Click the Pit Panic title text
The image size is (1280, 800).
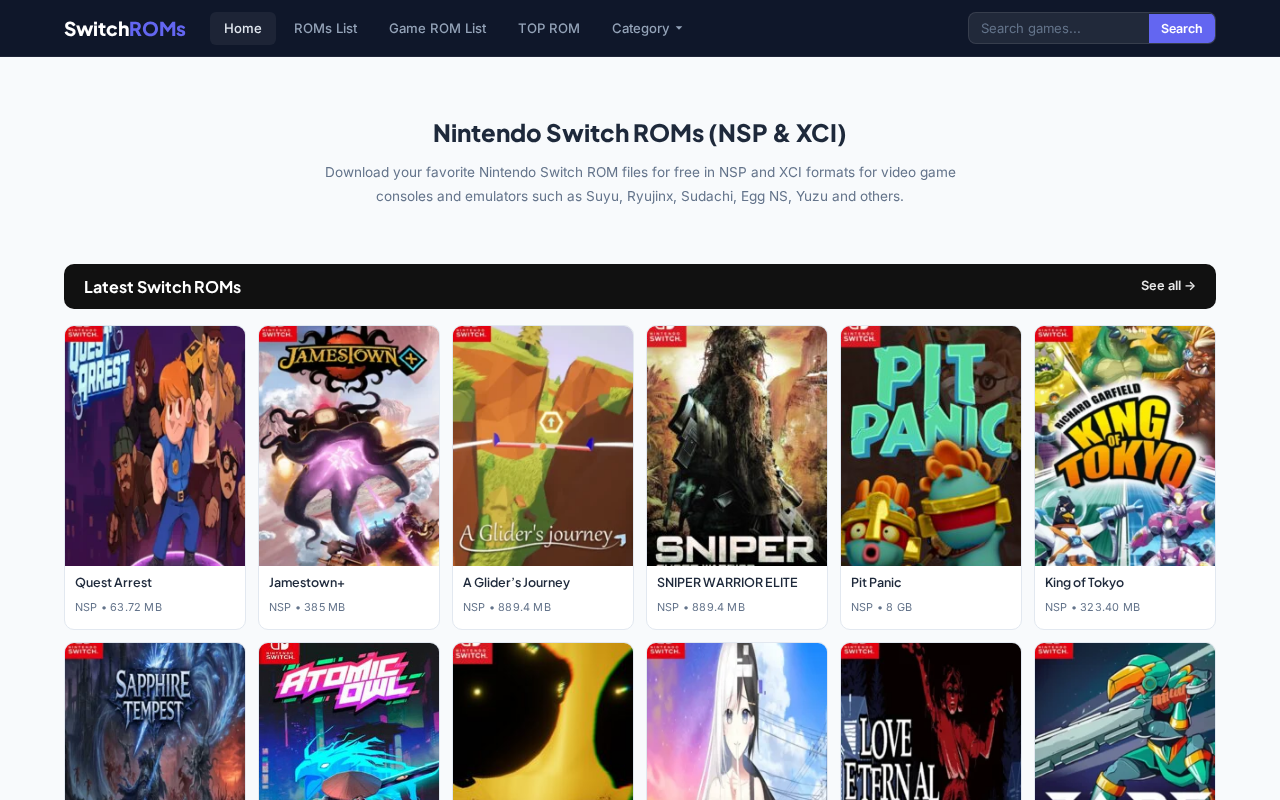tap(876, 582)
